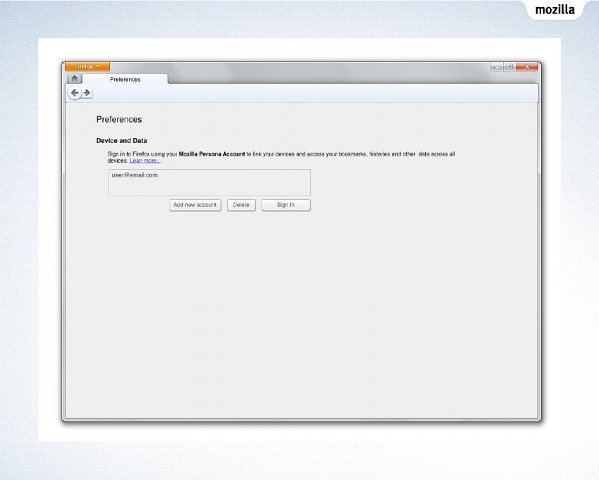Click the Add new account button
This screenshot has width=599, height=480.
[195, 205]
